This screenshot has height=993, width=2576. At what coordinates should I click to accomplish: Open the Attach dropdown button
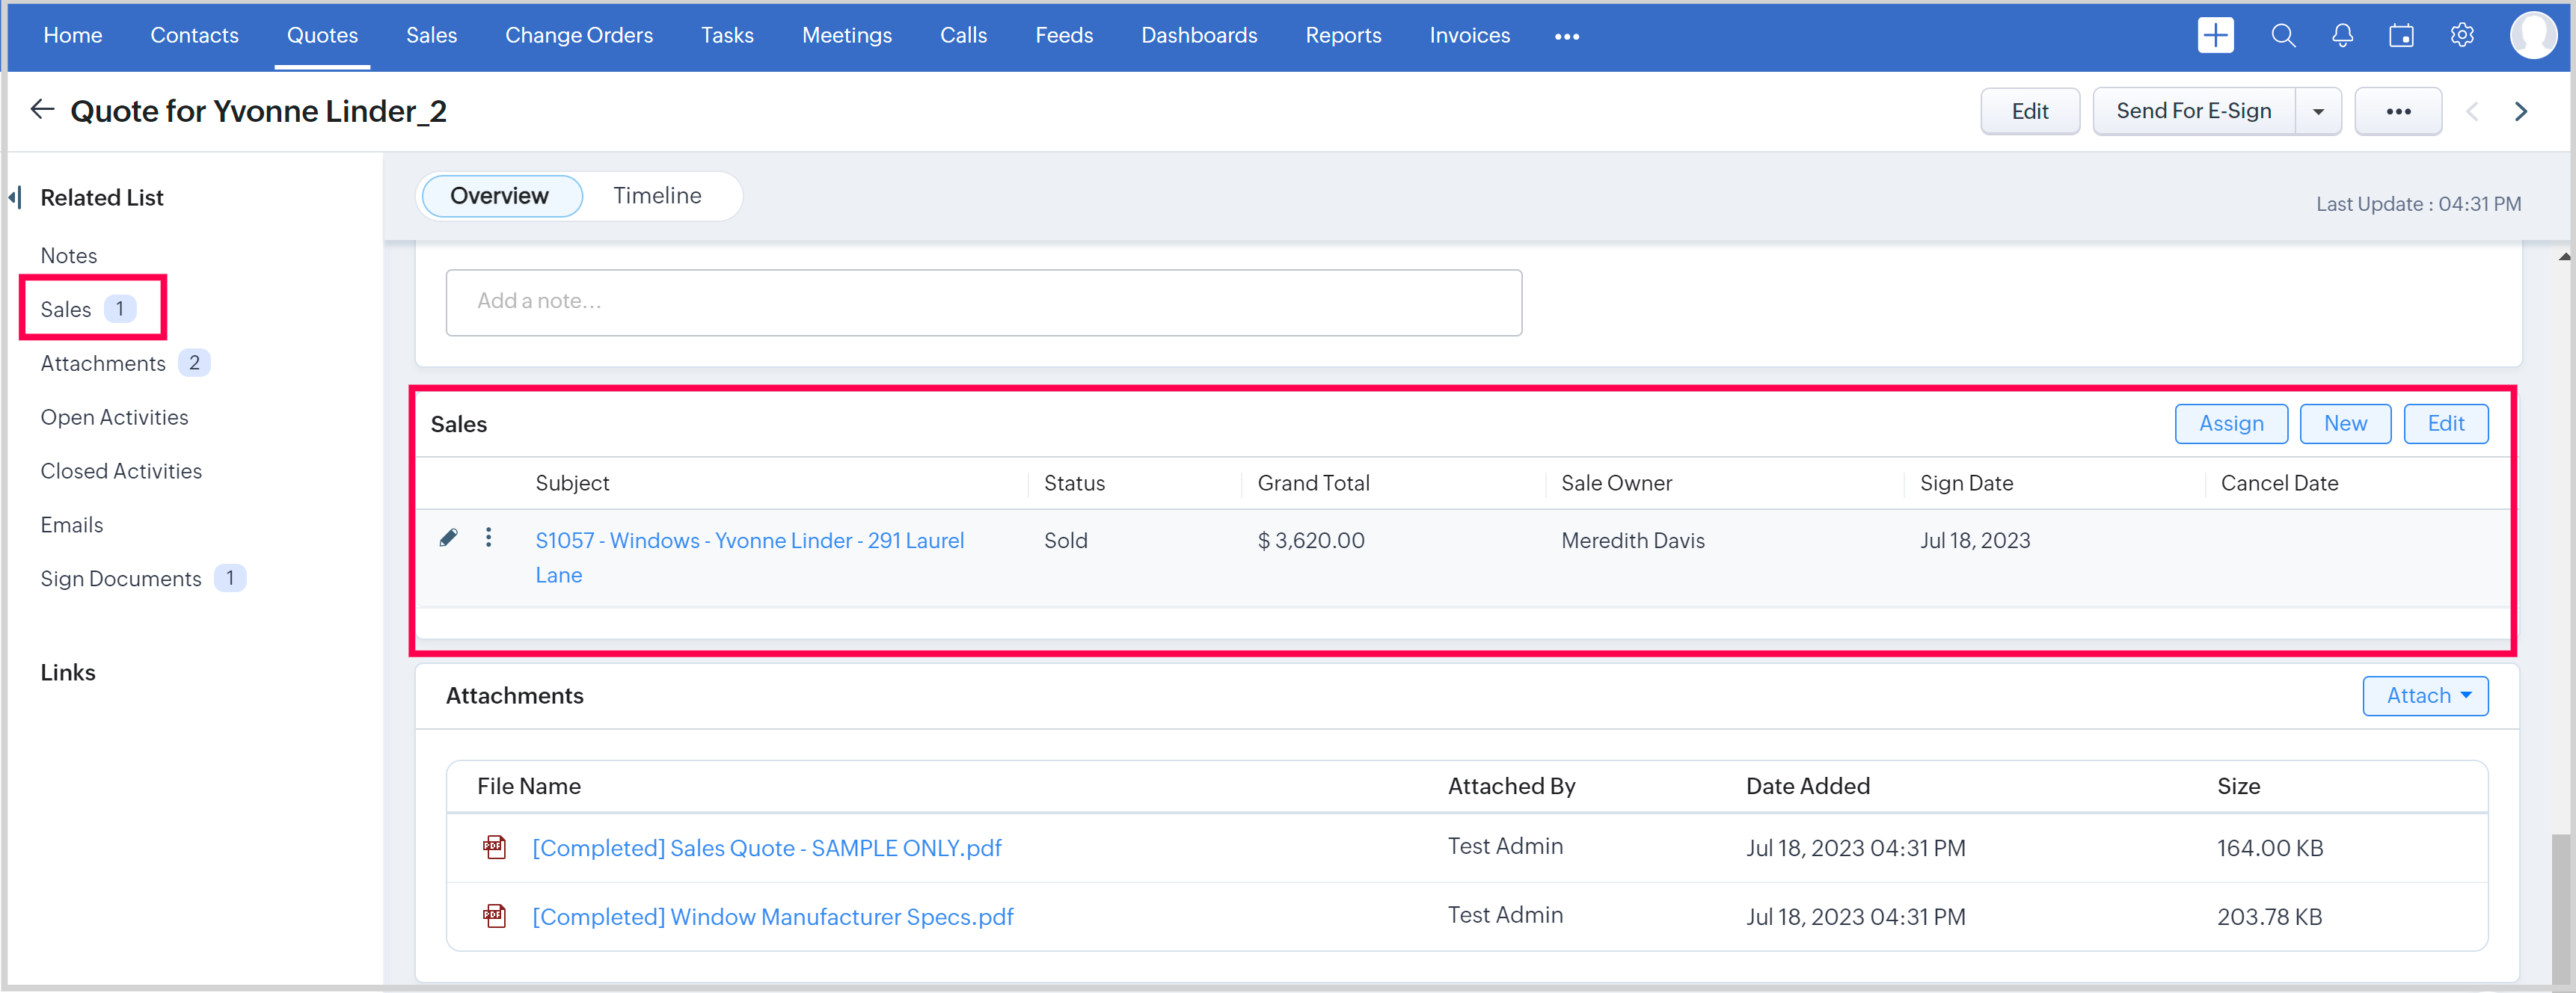coord(2425,695)
